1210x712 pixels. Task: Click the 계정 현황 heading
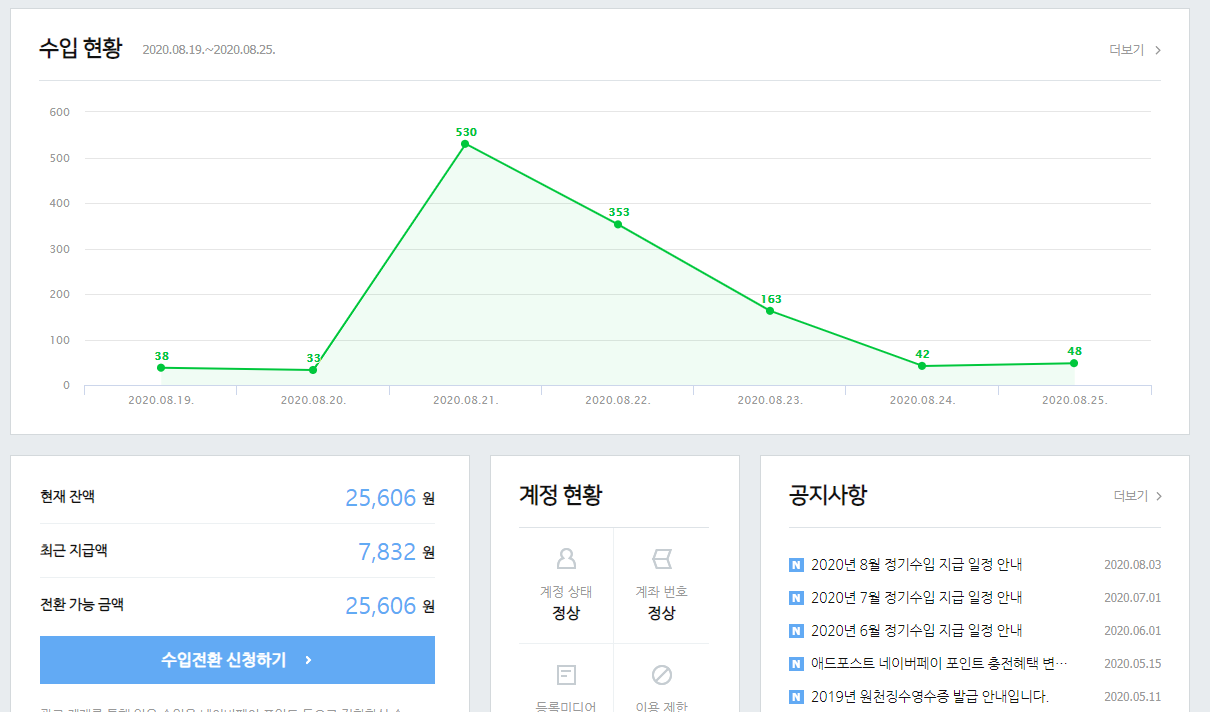pyautogui.click(x=561, y=494)
